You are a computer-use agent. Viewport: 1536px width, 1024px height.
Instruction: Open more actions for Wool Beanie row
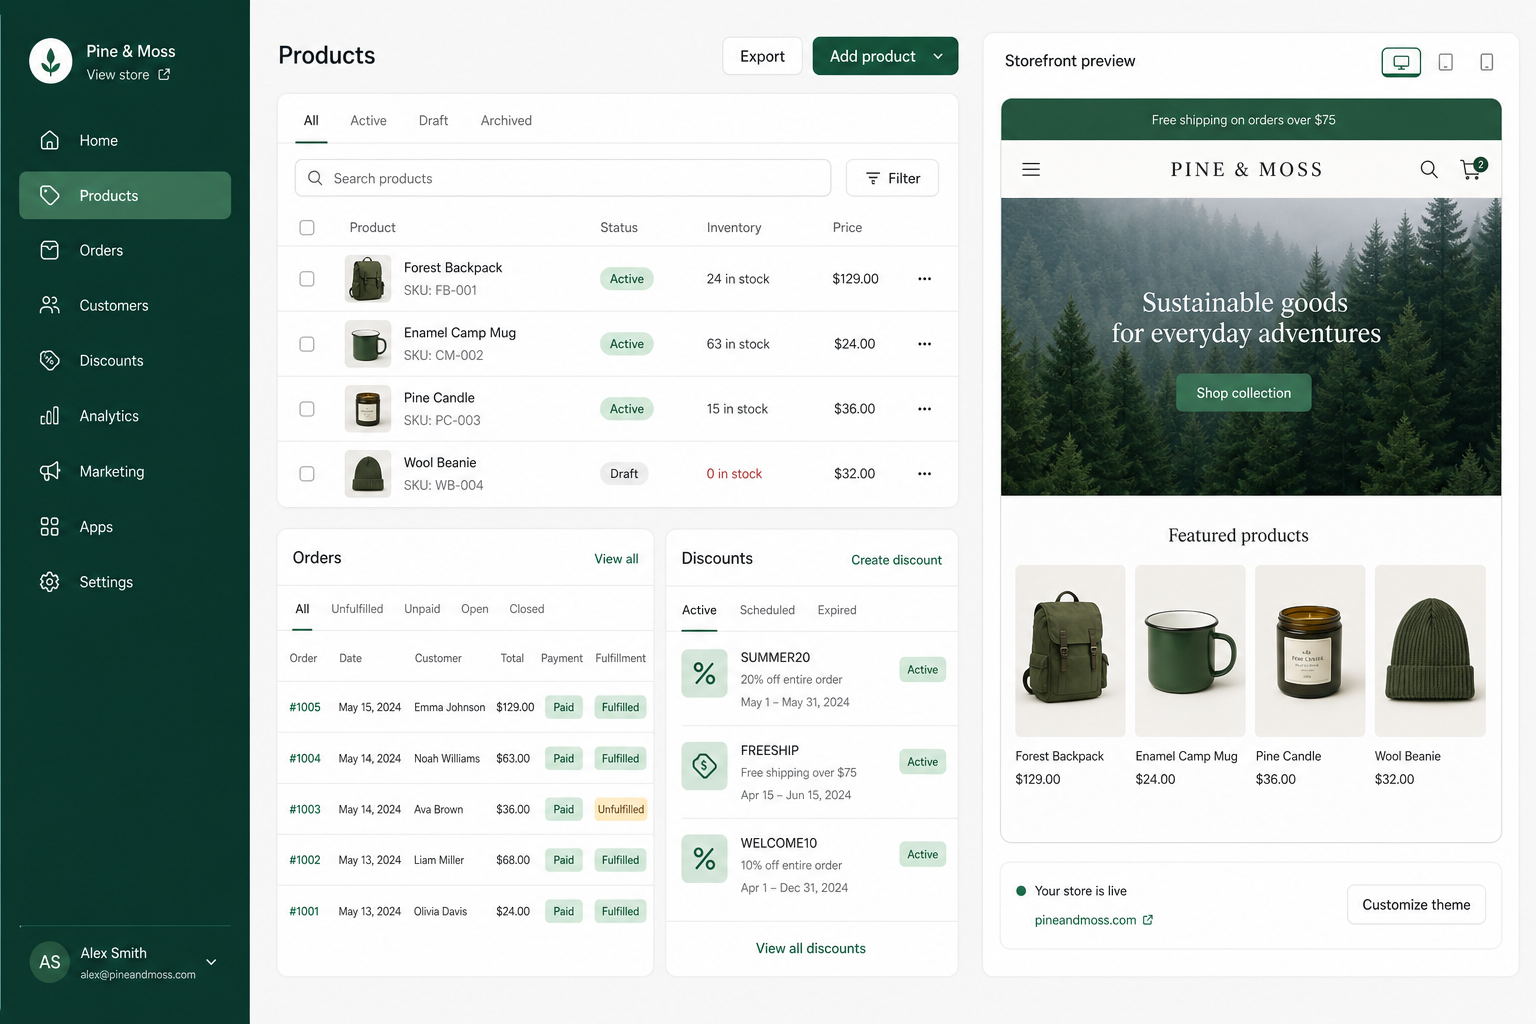(x=925, y=474)
